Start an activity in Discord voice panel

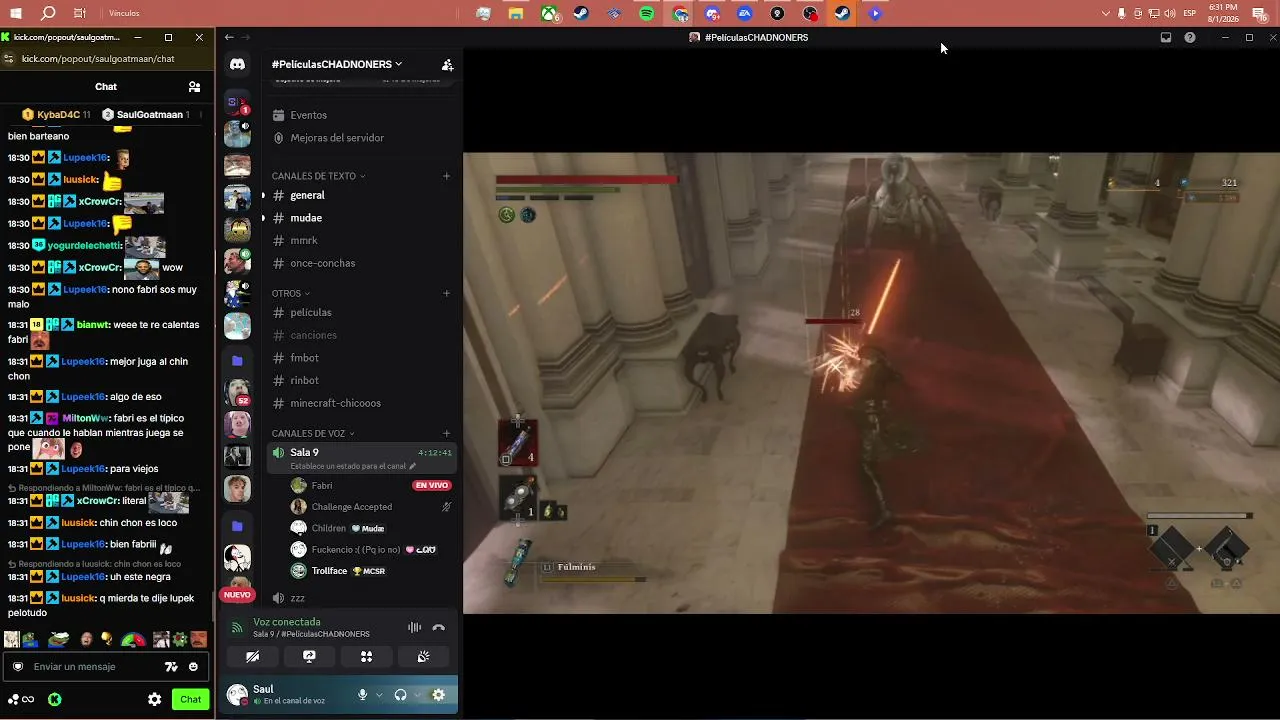(366, 657)
